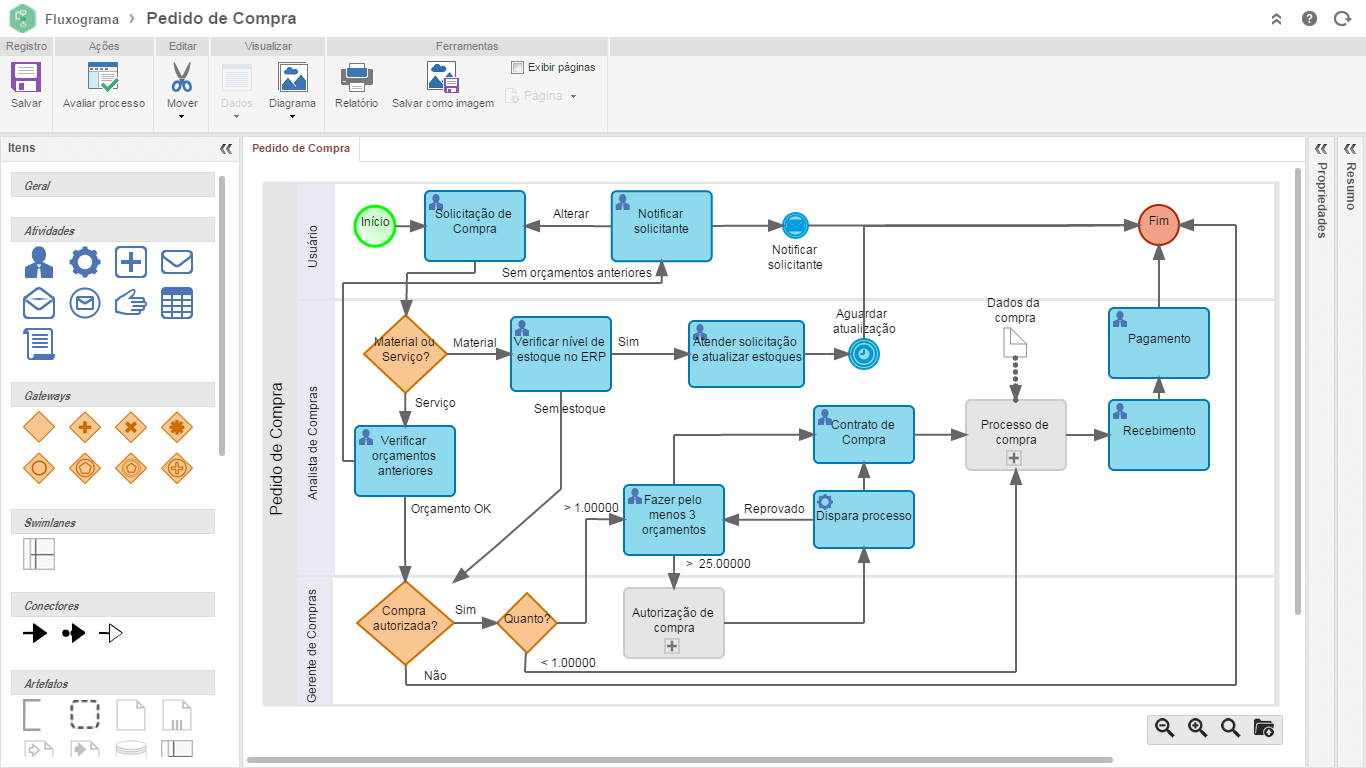Collapse the Itens panel
The image size is (1366, 768).
226,148
